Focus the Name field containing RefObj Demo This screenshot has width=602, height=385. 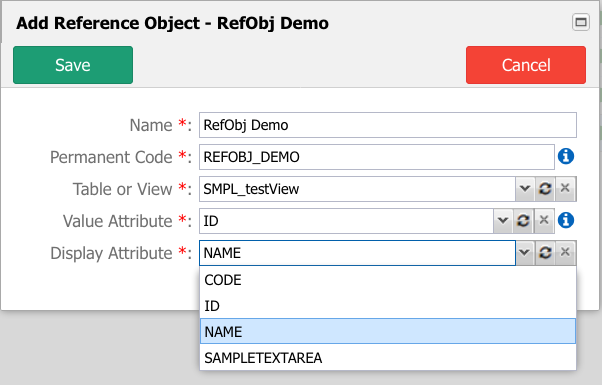click(x=388, y=125)
